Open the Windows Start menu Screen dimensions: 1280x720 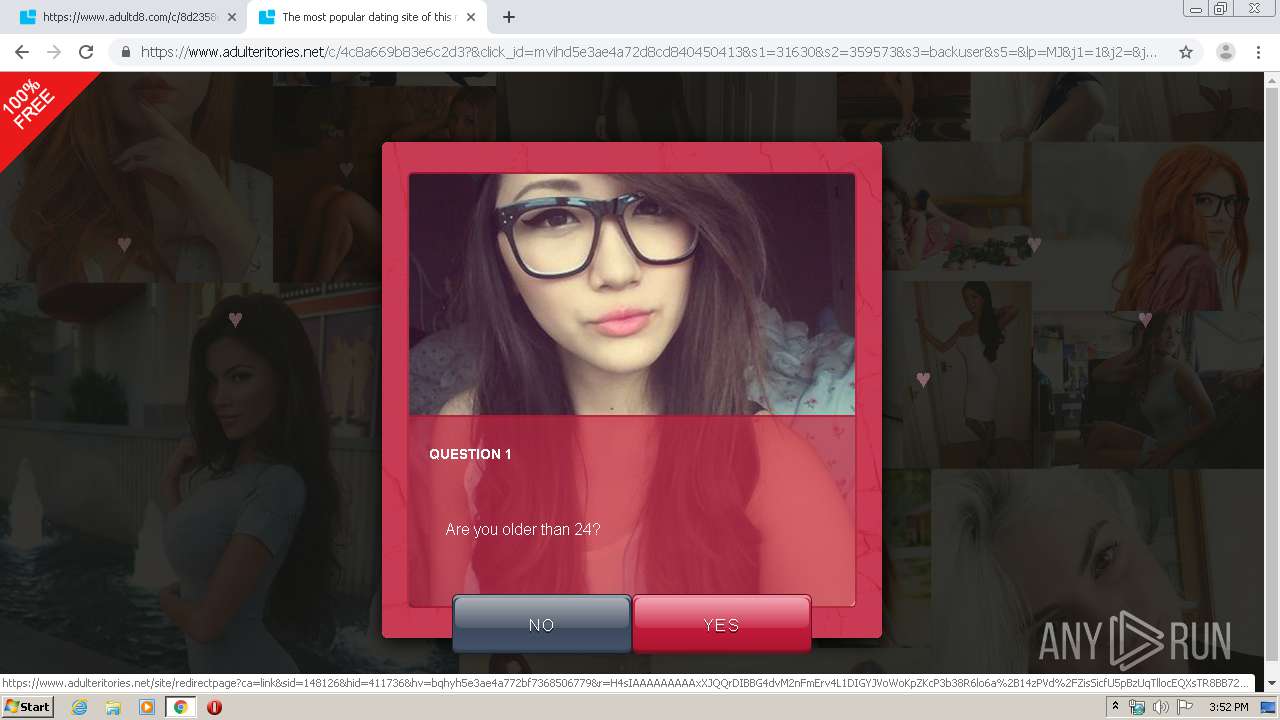(x=27, y=707)
